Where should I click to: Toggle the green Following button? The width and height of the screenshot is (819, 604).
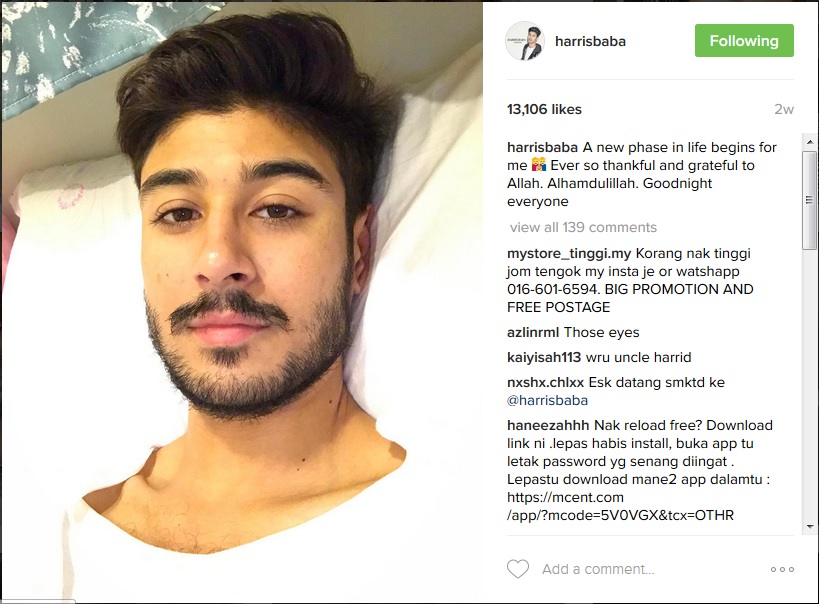[x=744, y=41]
